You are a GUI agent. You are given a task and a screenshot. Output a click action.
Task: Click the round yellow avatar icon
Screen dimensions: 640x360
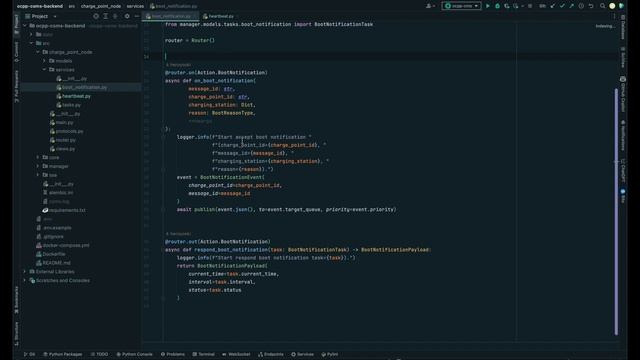[x=612, y=6]
